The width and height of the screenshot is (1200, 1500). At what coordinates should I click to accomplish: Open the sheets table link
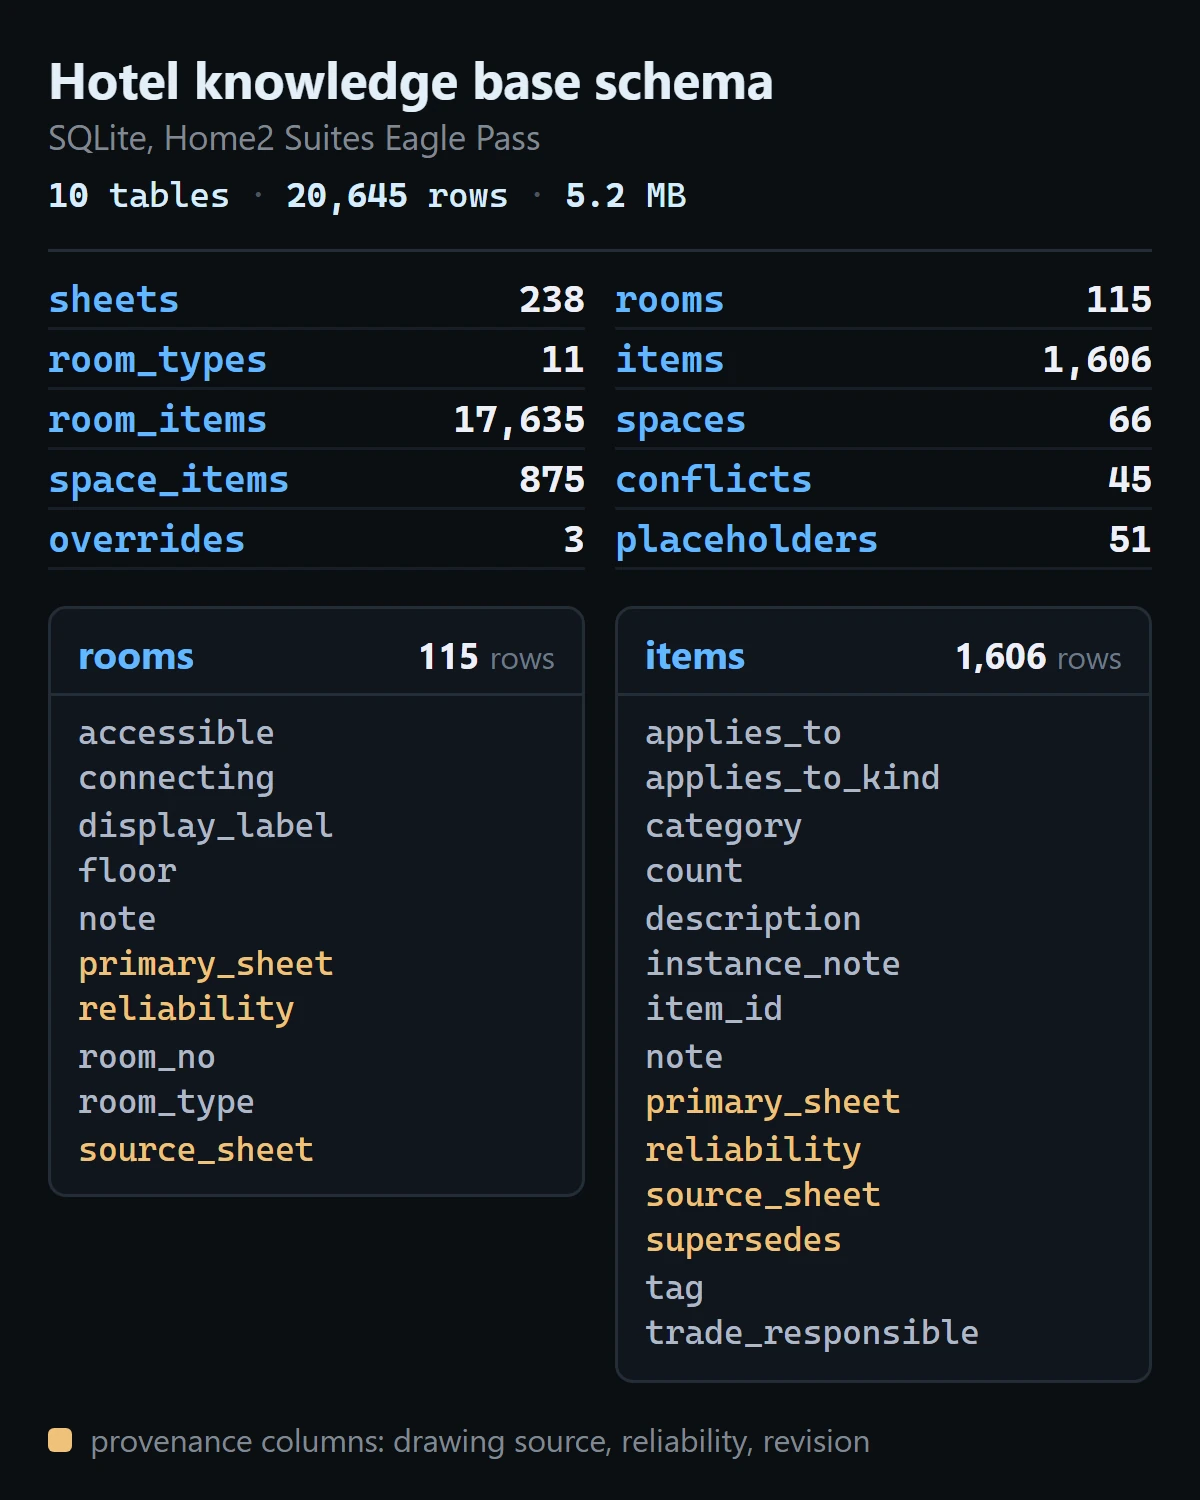(x=114, y=300)
